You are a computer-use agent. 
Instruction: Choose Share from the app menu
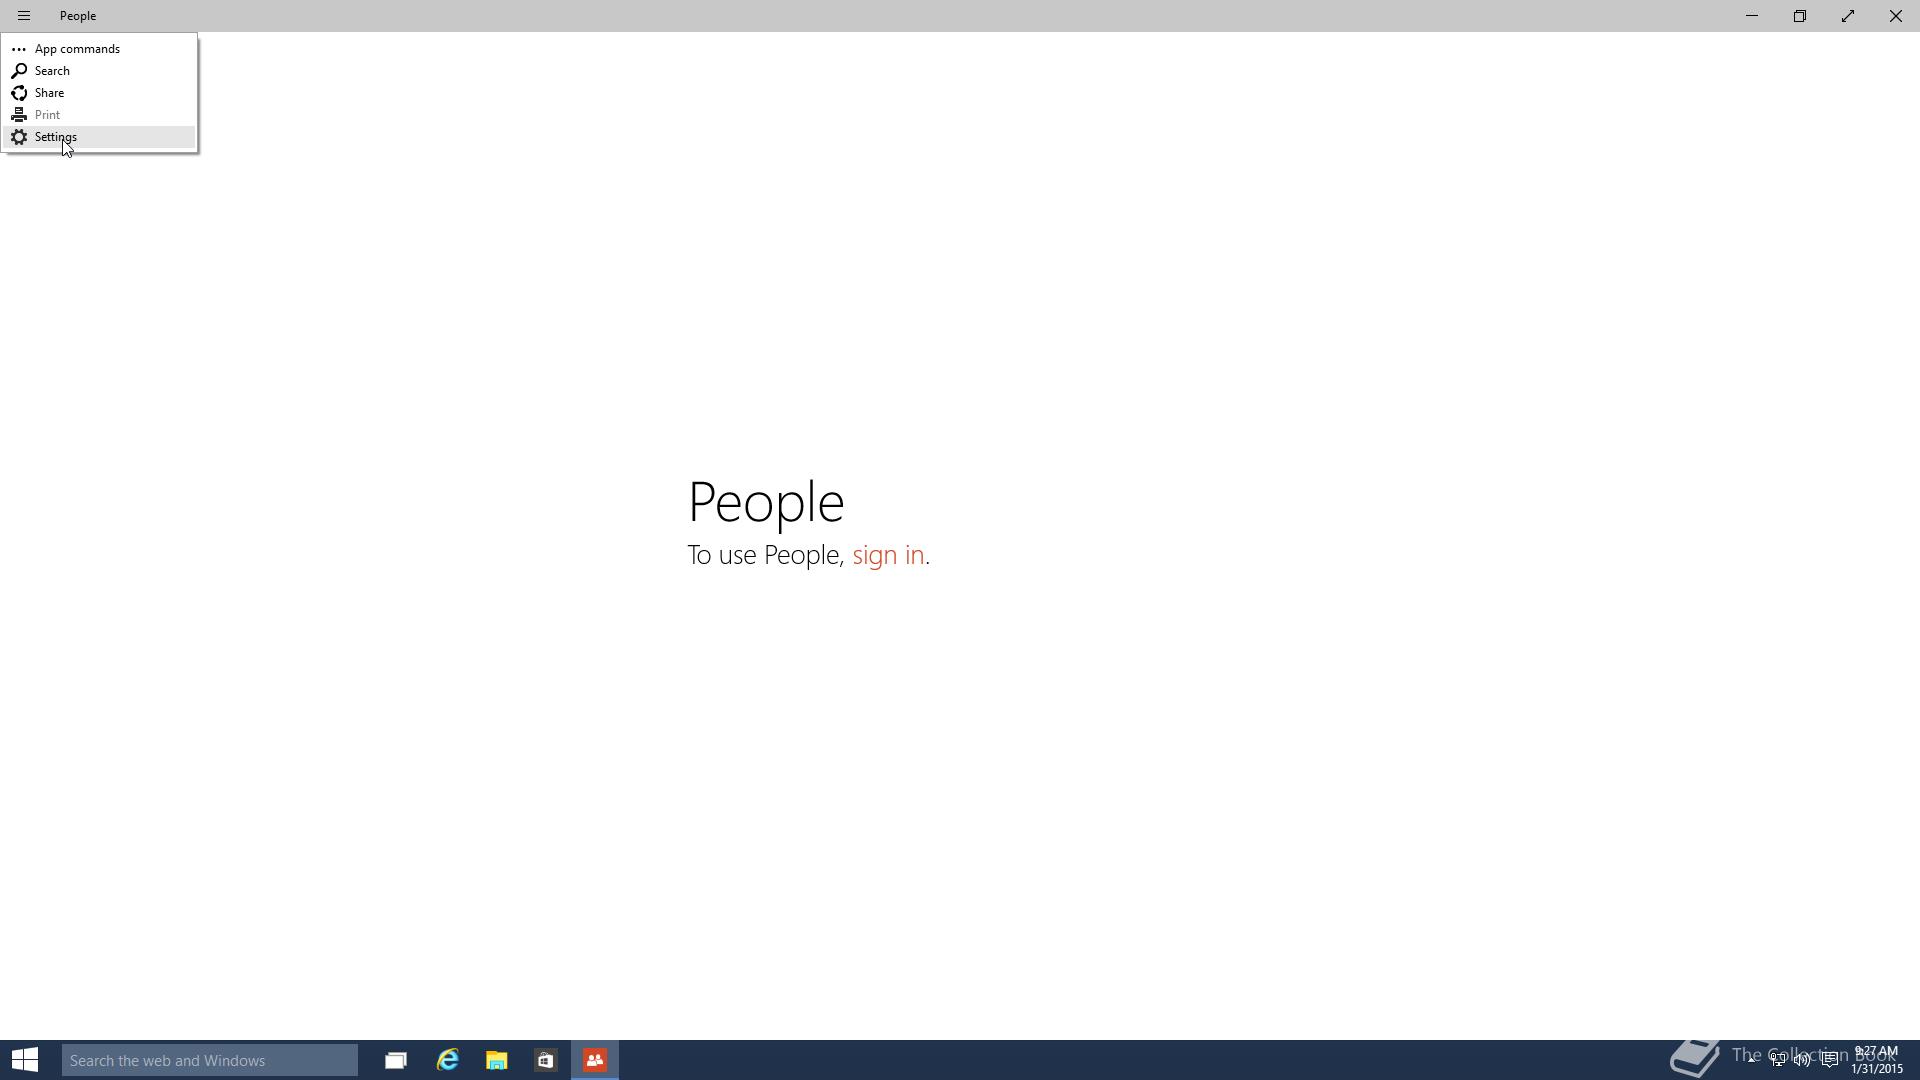click(99, 93)
